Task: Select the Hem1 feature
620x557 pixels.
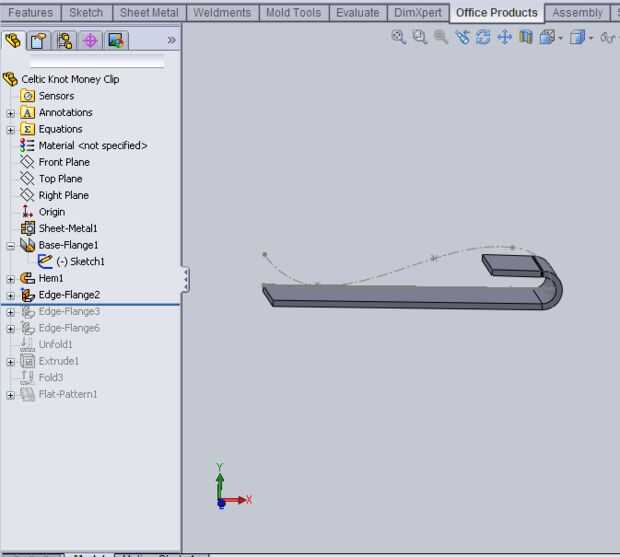Action: pos(51,278)
